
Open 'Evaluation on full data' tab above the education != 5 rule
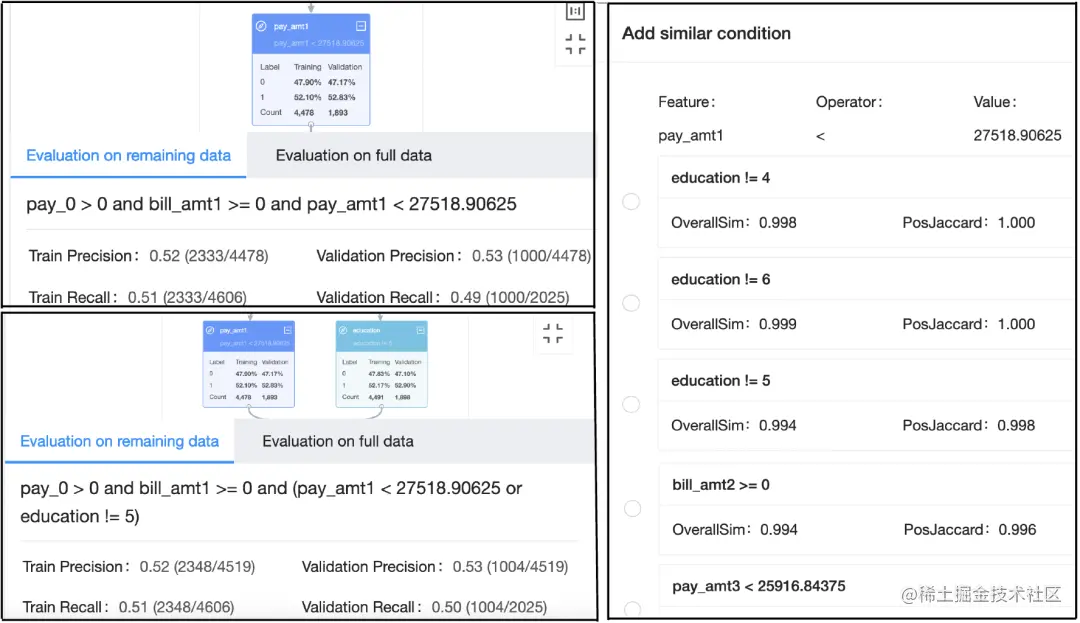(x=338, y=441)
